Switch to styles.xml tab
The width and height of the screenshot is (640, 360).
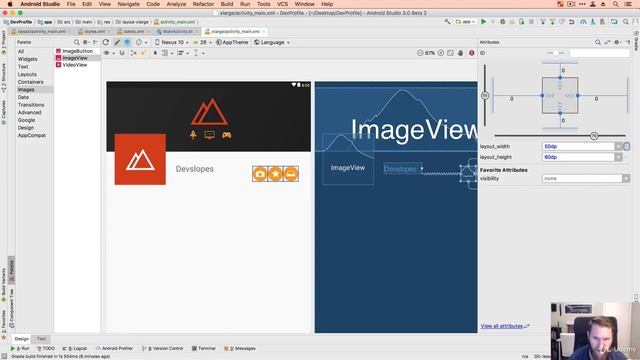click(94, 31)
